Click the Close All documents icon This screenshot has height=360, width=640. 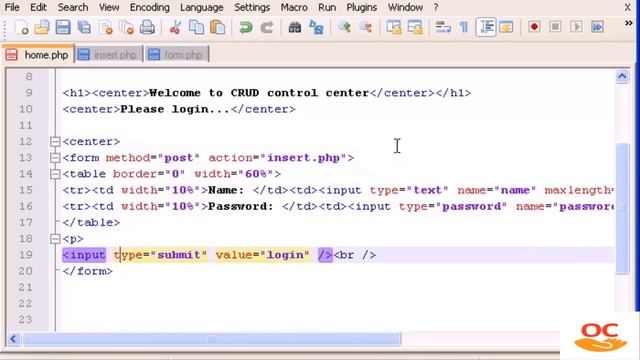point(126,27)
